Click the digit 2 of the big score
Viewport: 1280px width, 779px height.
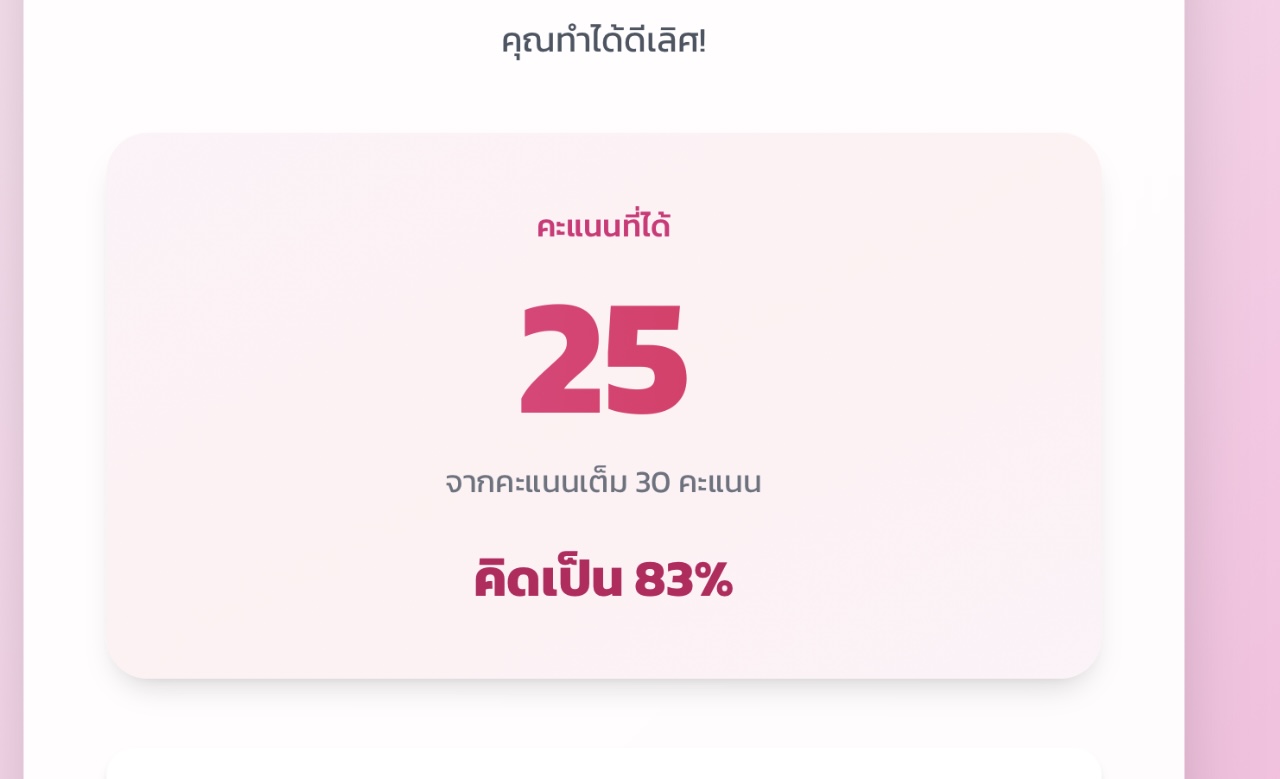coord(560,360)
